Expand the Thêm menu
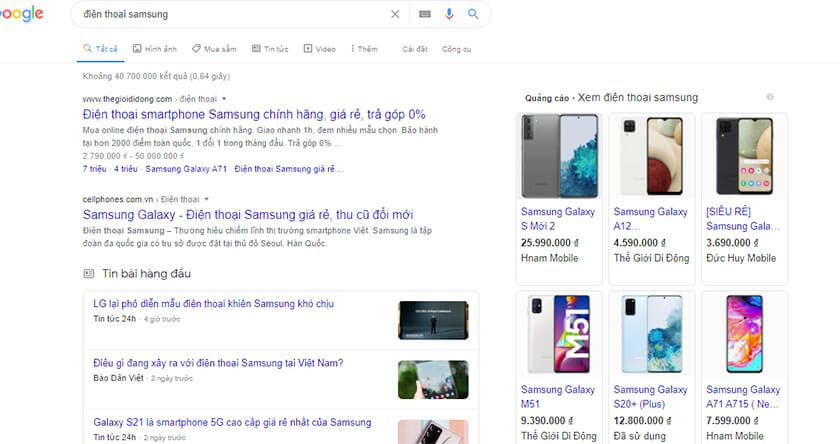The image size is (840, 444). 364,49
